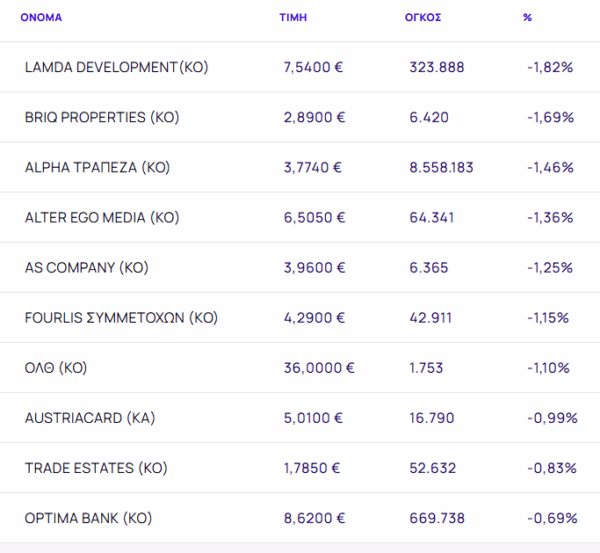Image resolution: width=600 pixels, height=553 pixels.
Task: Sort by ΤΙΜΗ column header
Action: click(293, 18)
